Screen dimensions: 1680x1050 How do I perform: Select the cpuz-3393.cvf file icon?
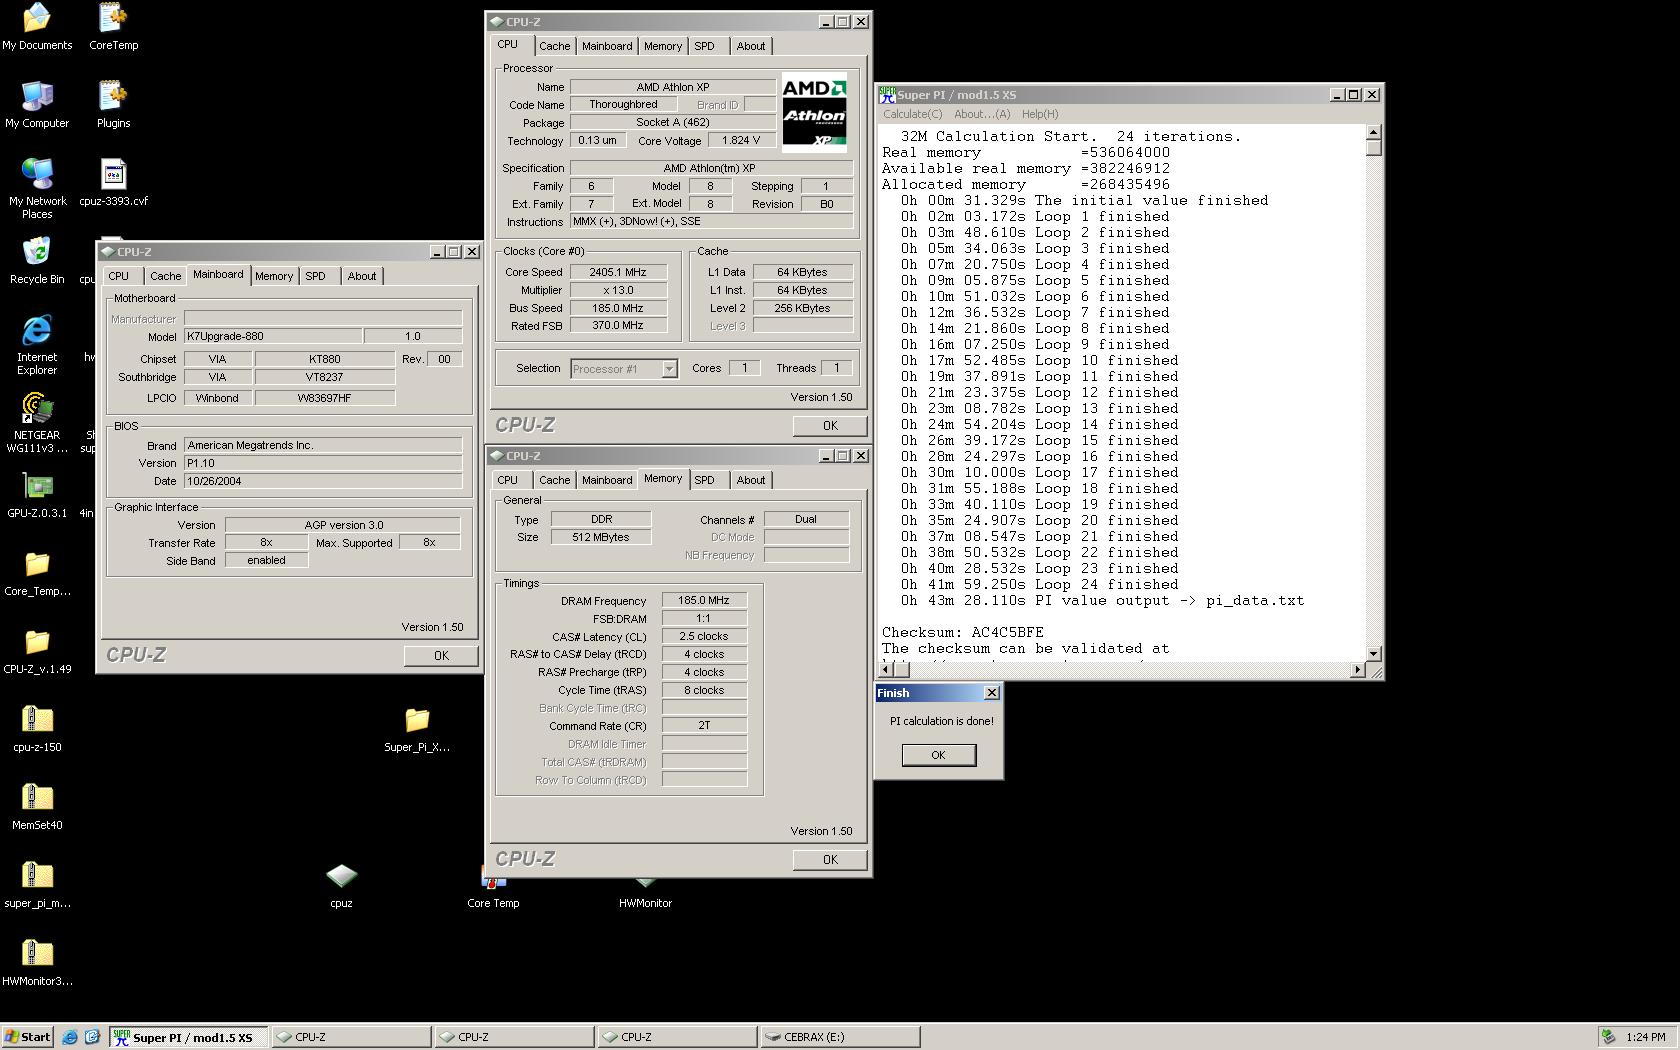113,183
